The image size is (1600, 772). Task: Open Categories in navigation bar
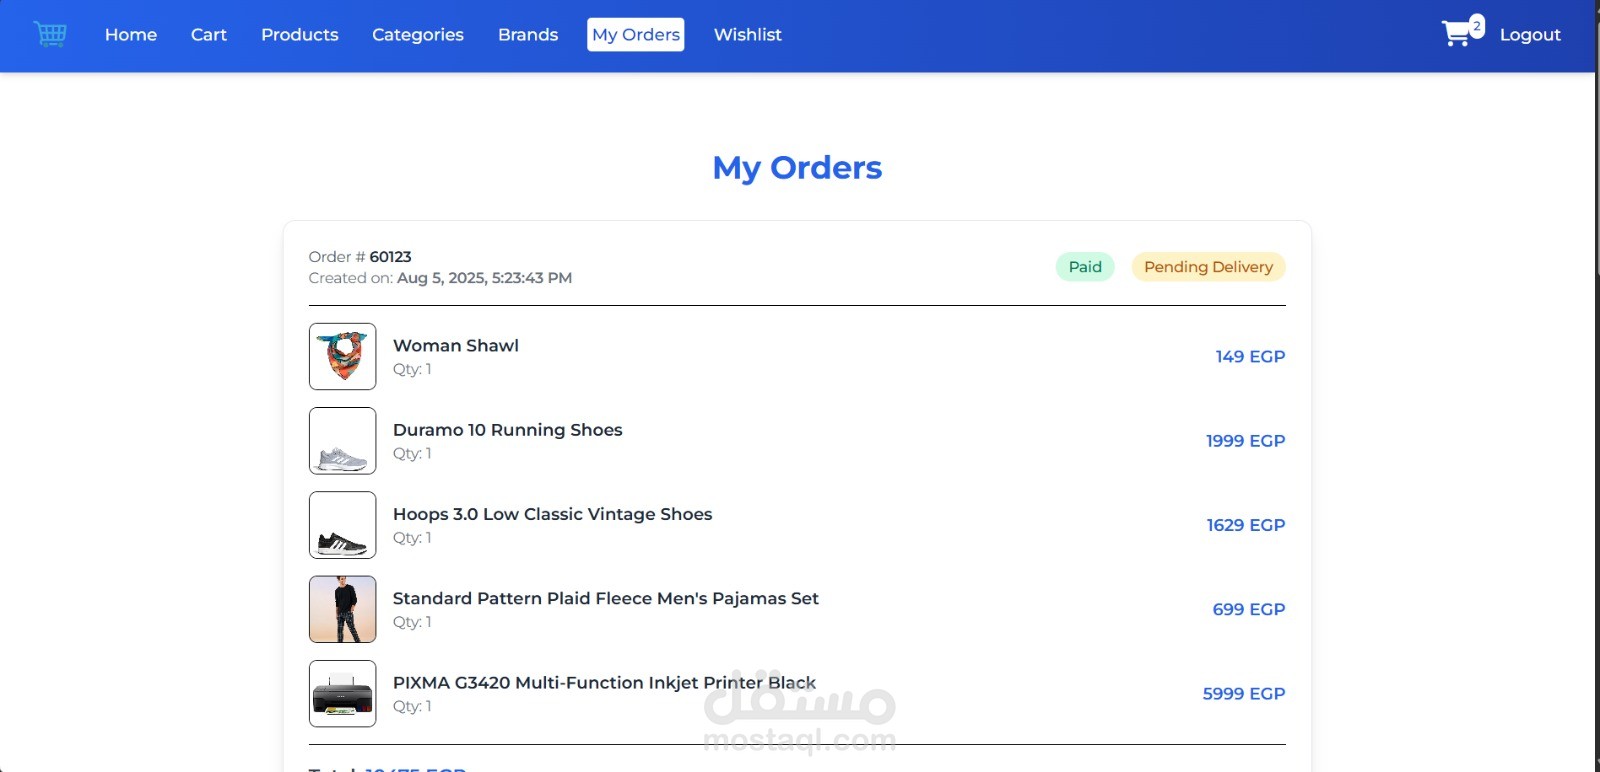pyautogui.click(x=418, y=35)
